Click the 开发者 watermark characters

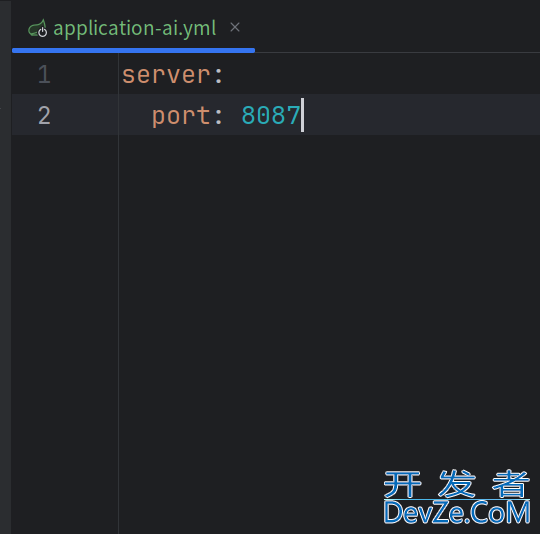click(457, 484)
